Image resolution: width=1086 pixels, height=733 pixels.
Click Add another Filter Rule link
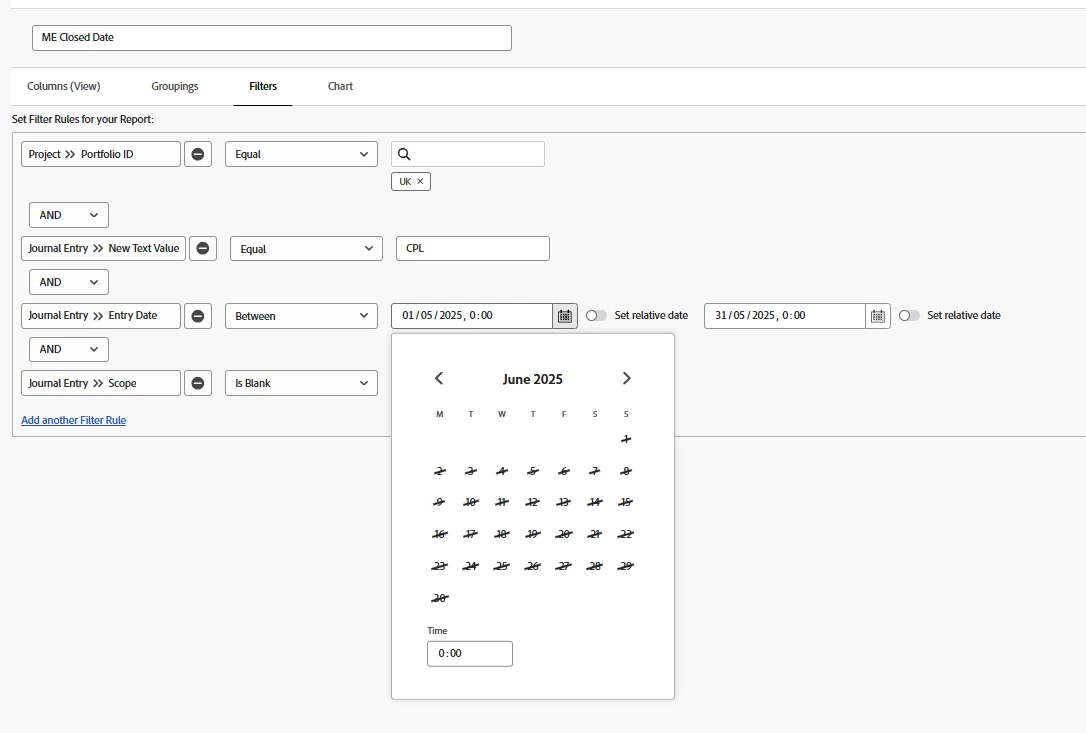73,420
